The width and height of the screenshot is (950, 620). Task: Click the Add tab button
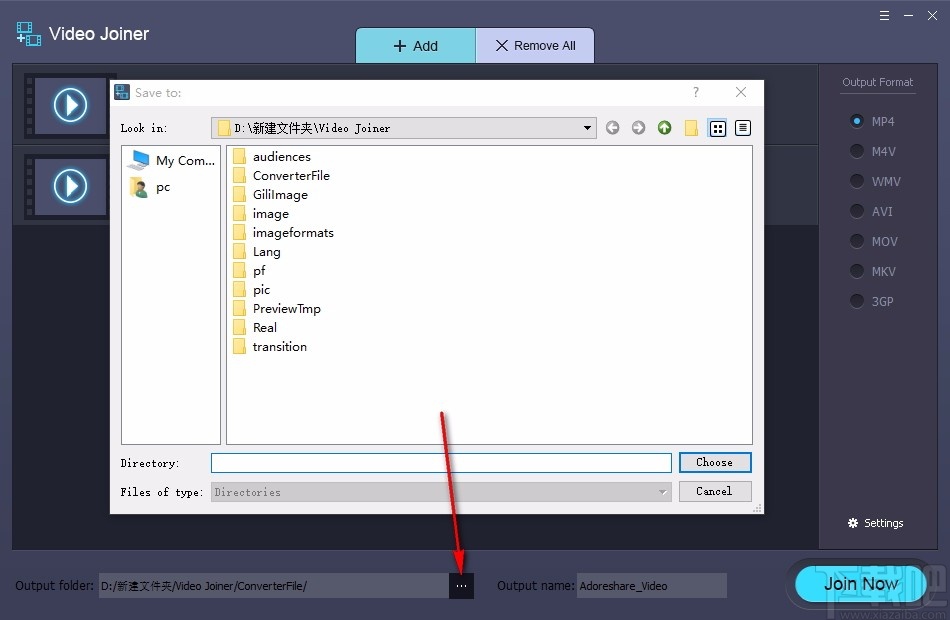coord(415,45)
